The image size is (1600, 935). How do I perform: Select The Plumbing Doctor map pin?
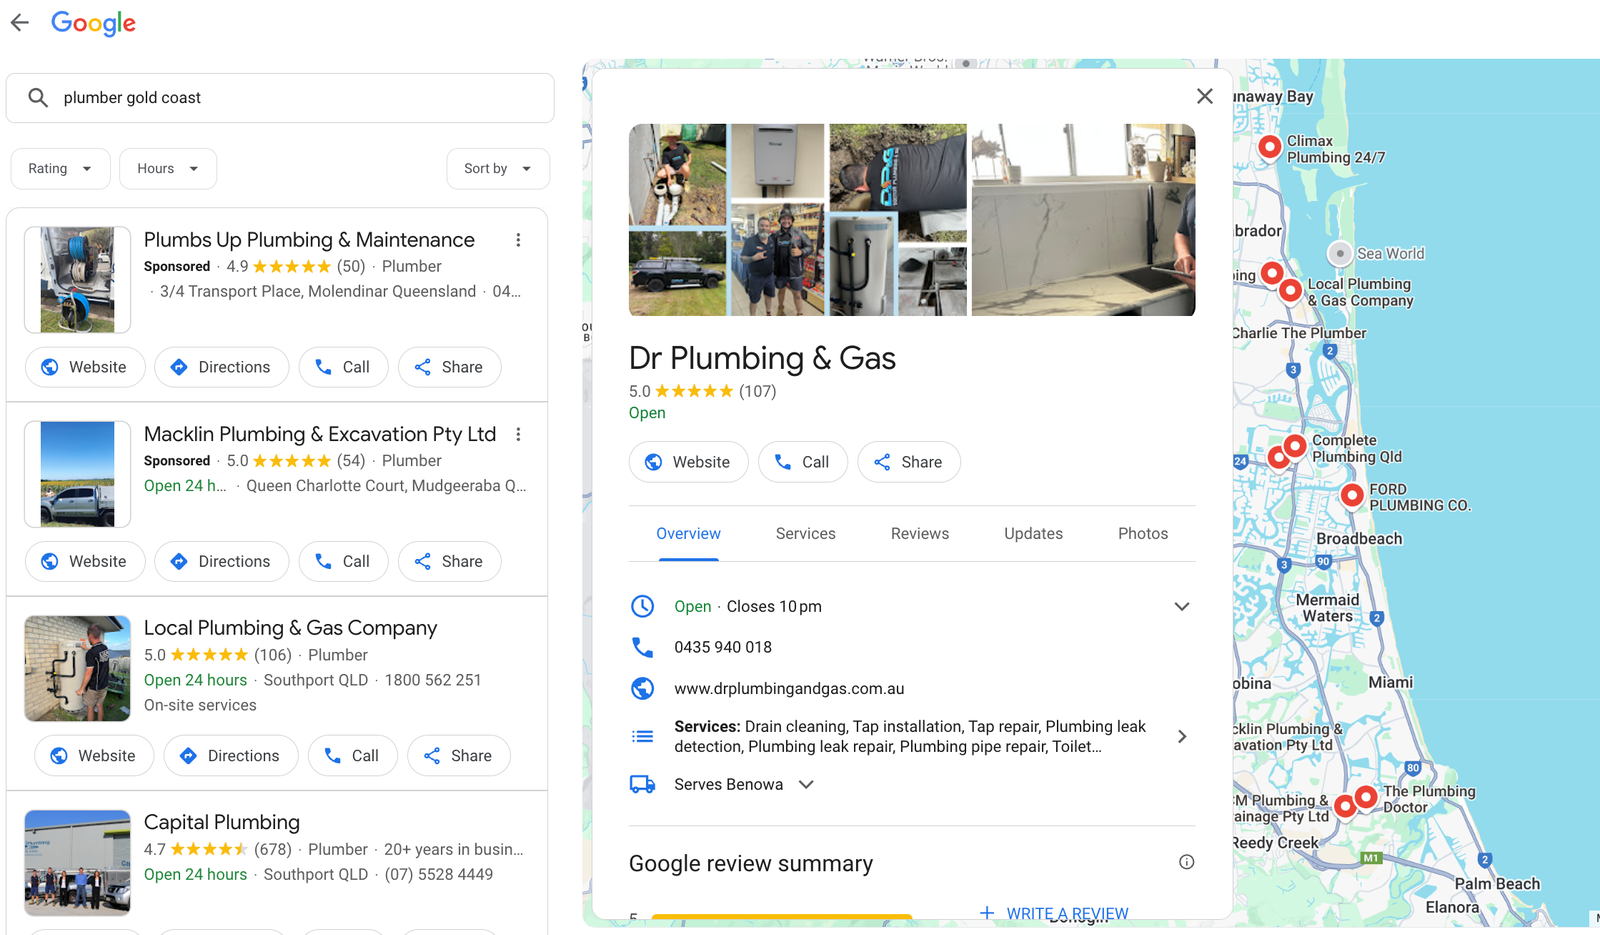1365,797
